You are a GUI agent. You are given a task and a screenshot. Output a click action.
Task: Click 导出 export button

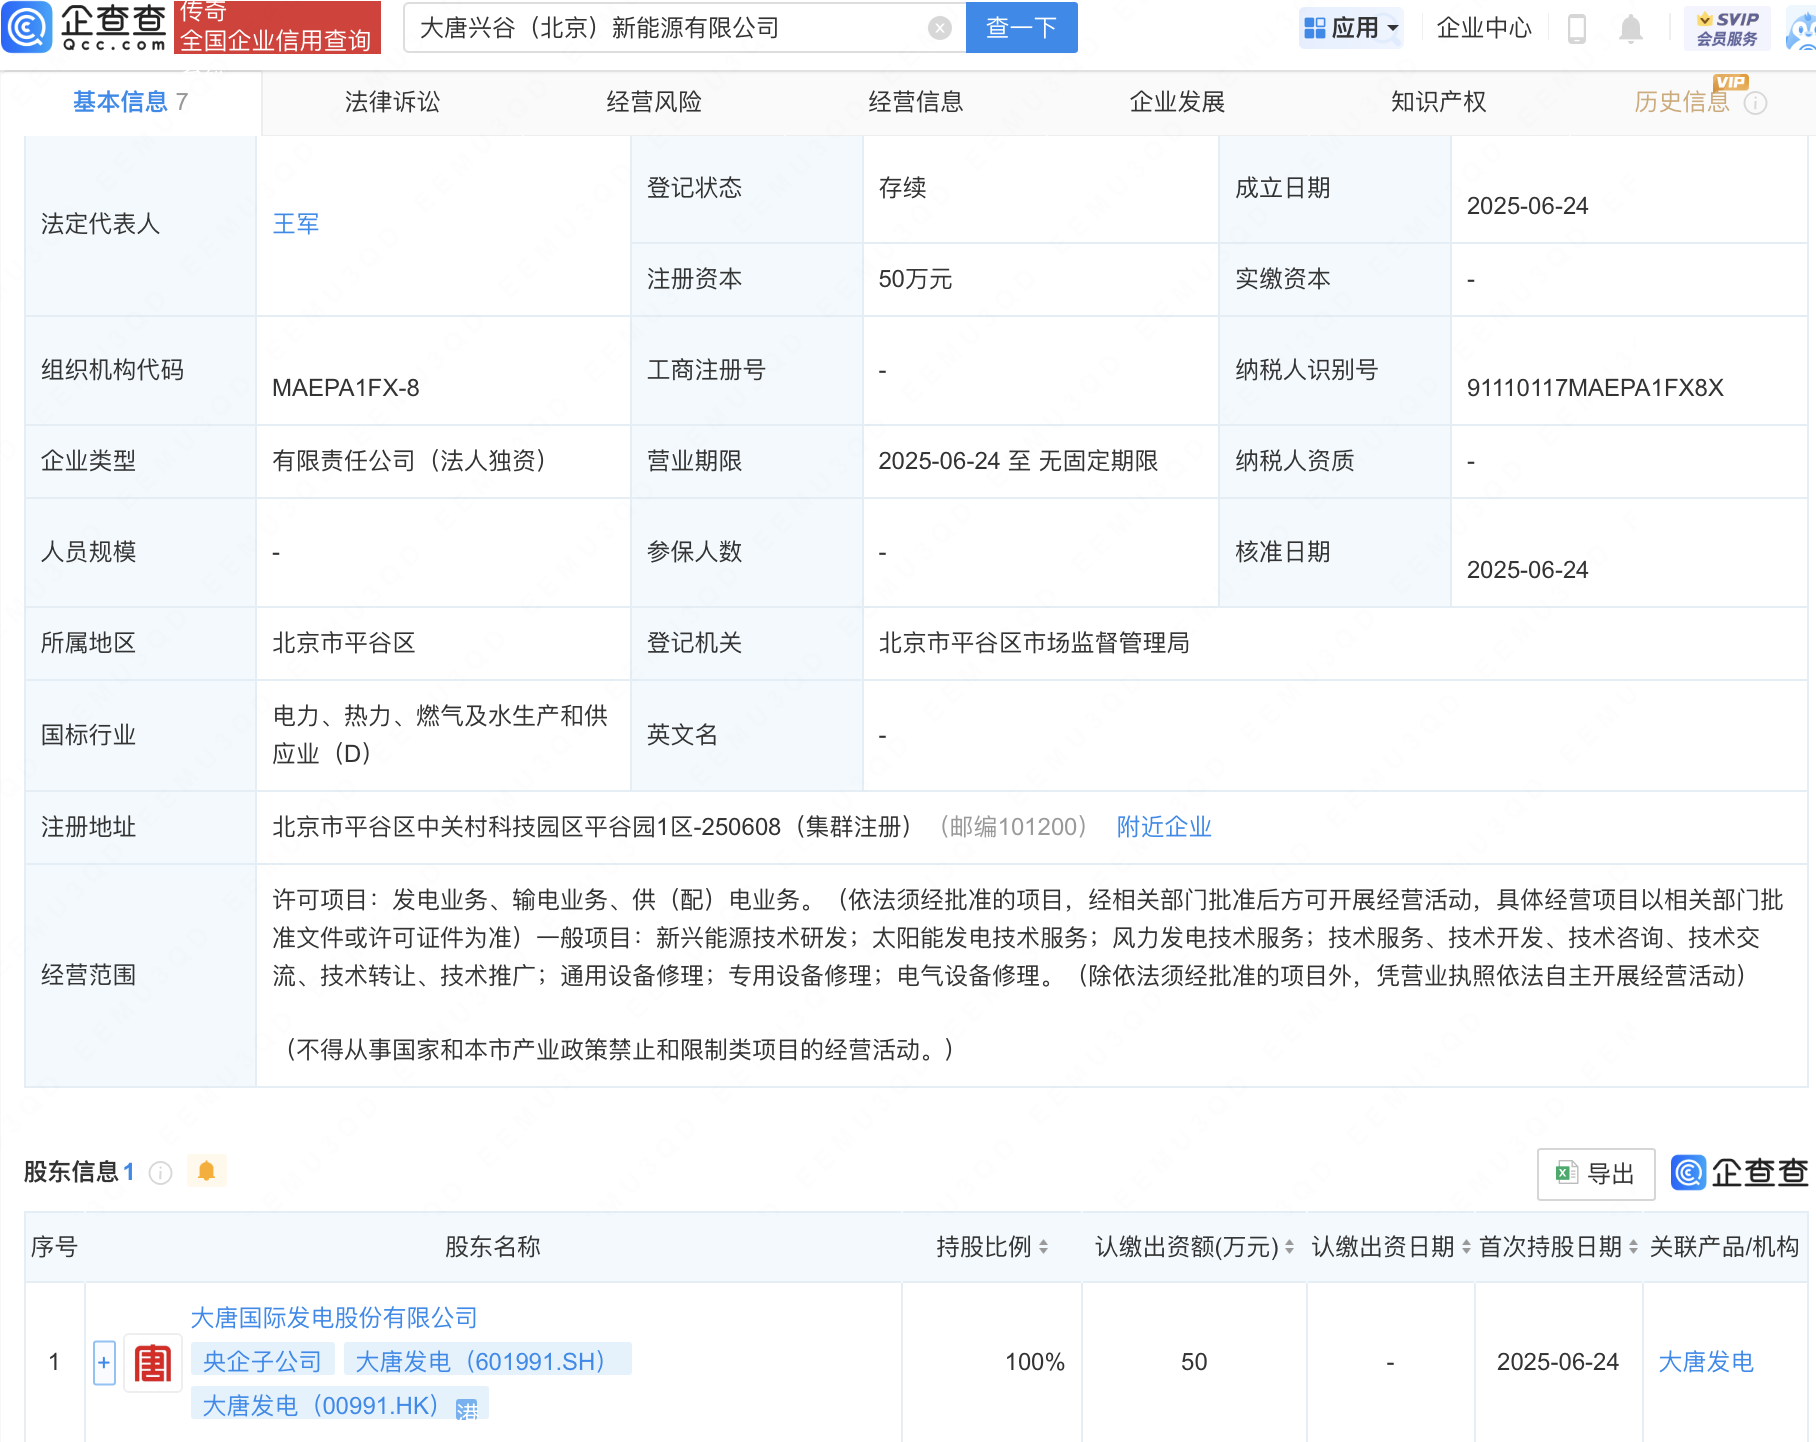point(1596,1174)
